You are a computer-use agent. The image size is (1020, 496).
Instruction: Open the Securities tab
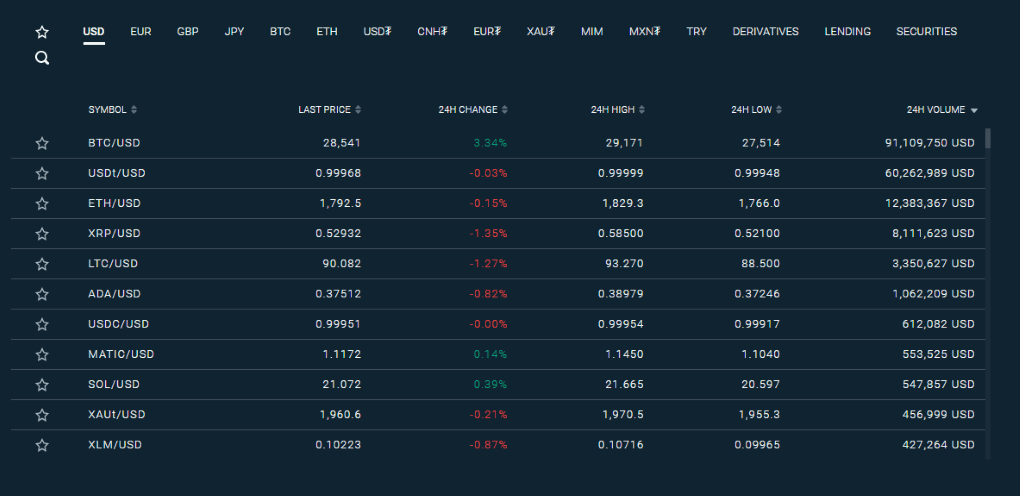coord(926,31)
